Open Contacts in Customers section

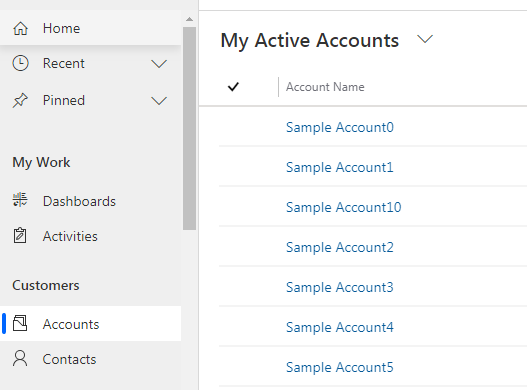[x=90, y=359]
